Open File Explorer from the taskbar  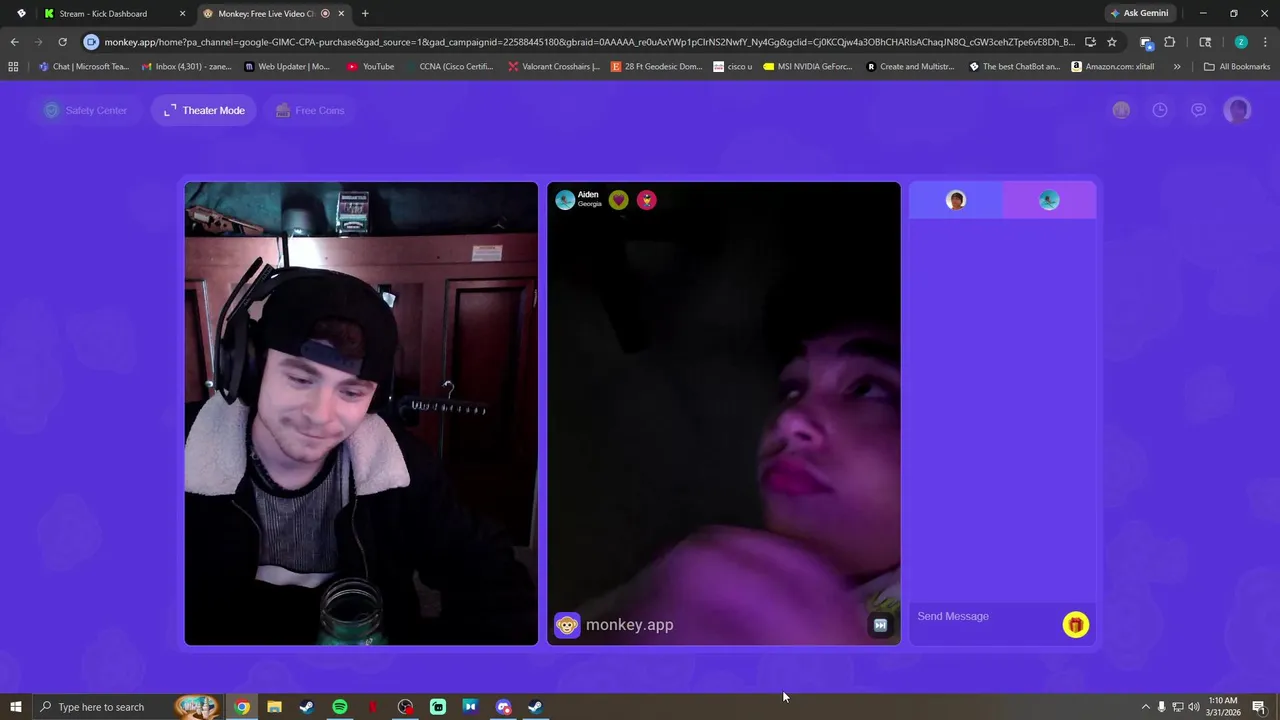click(x=274, y=707)
